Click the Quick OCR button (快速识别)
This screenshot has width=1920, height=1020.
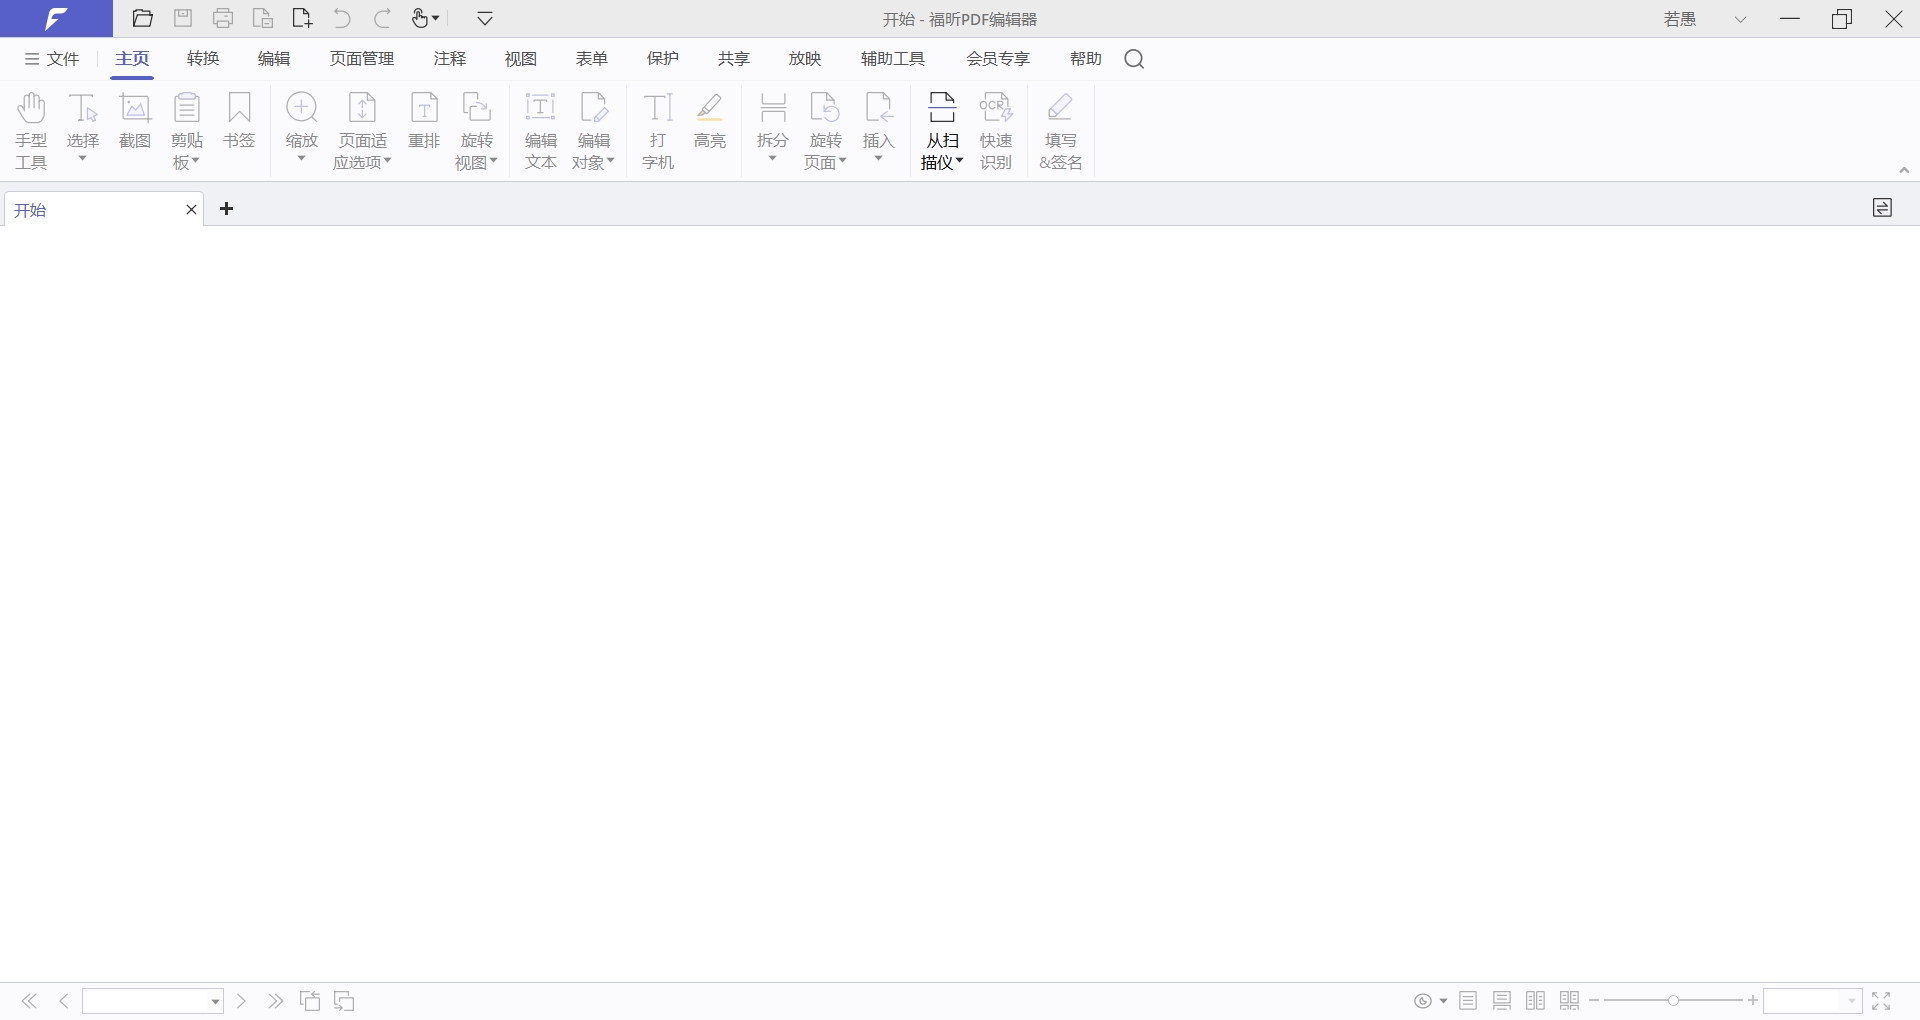pos(996,131)
